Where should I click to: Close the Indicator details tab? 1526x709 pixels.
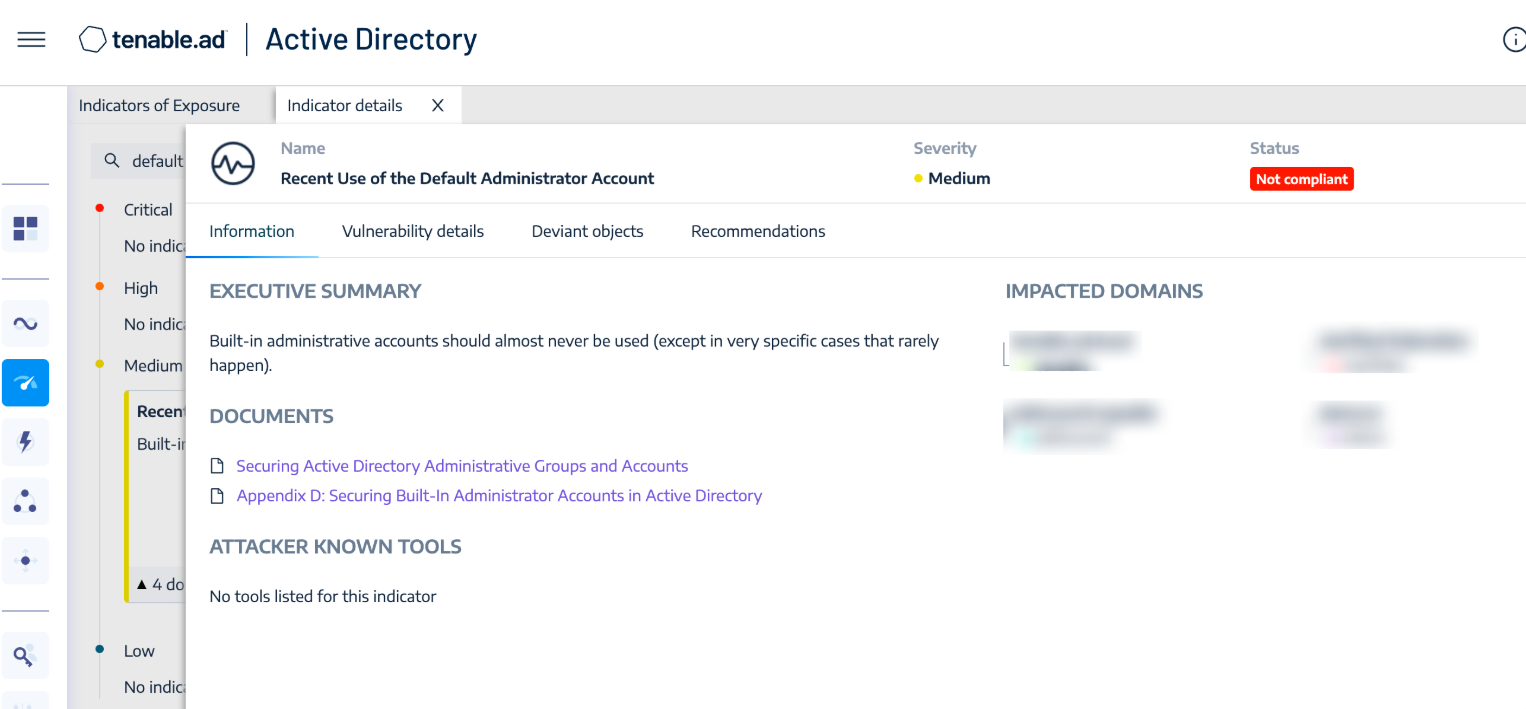point(437,105)
